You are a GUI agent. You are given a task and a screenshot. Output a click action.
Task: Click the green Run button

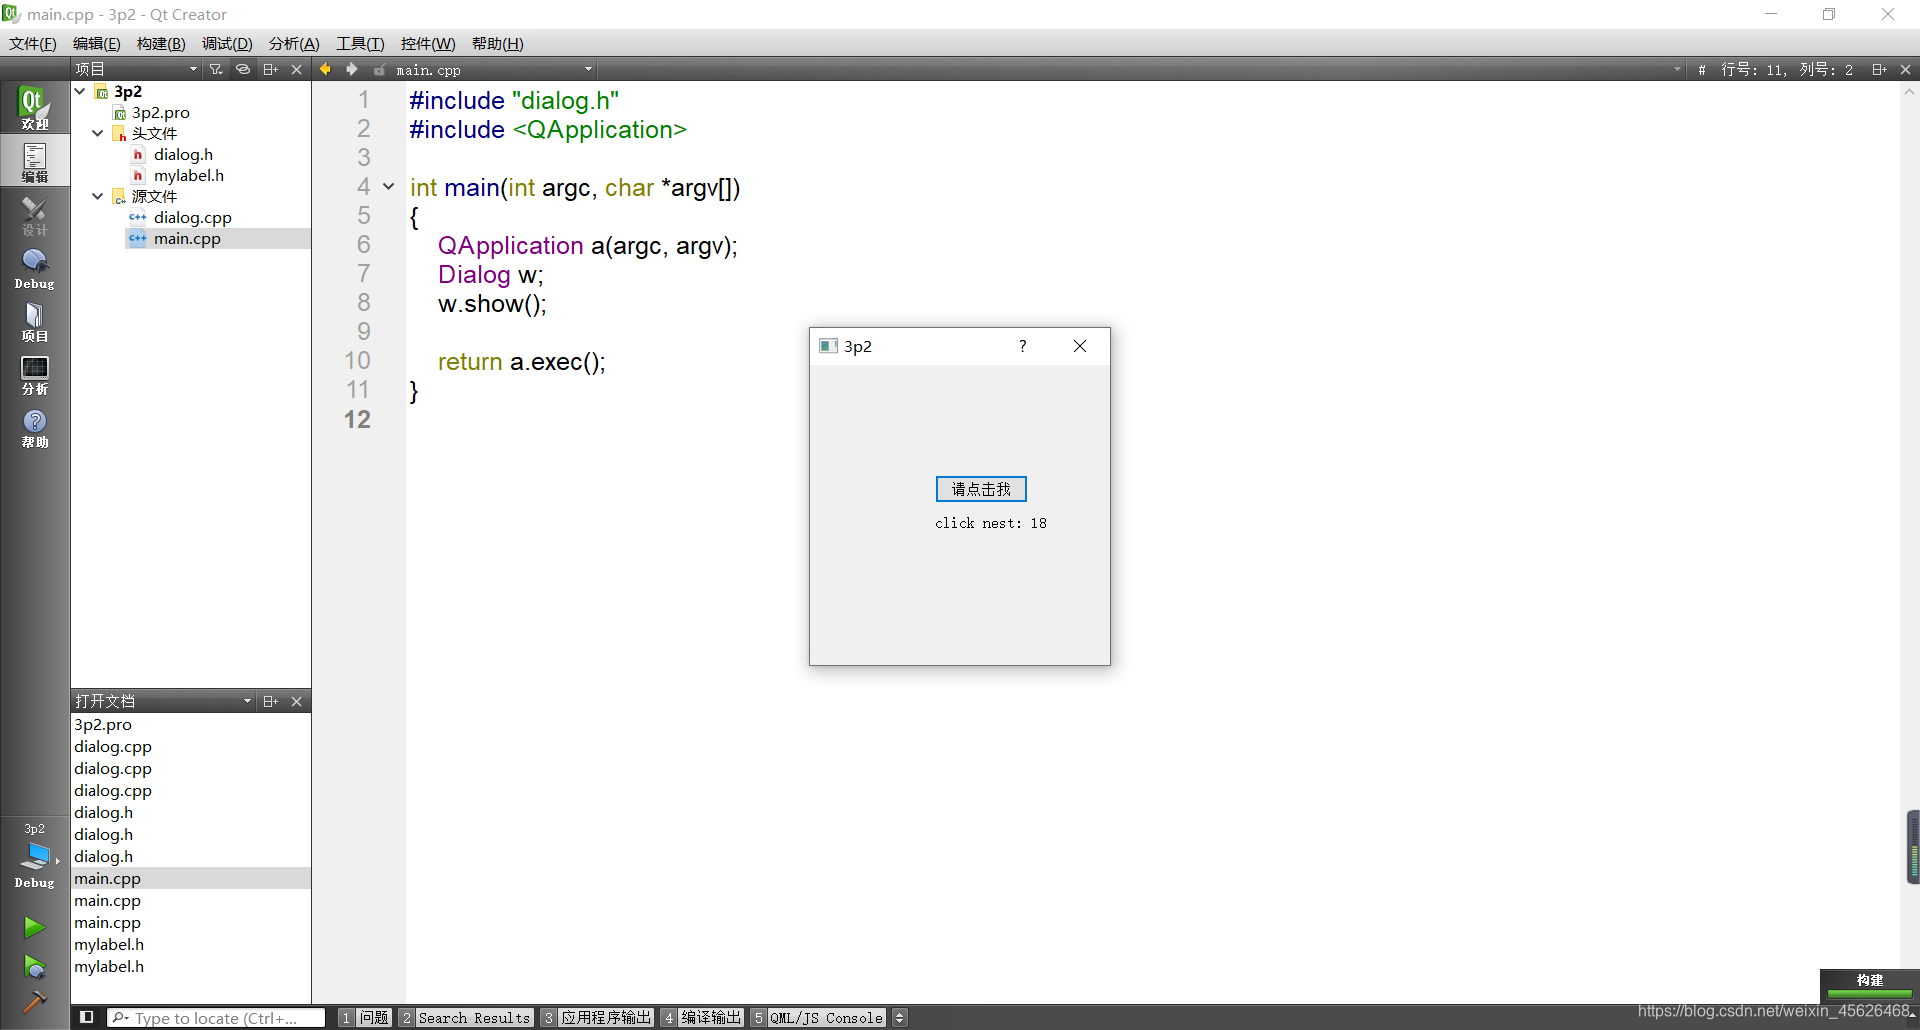34,927
